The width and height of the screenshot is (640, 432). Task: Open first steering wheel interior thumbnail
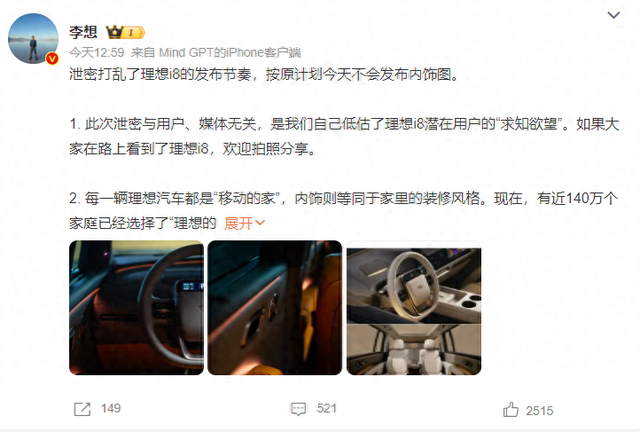(x=136, y=308)
